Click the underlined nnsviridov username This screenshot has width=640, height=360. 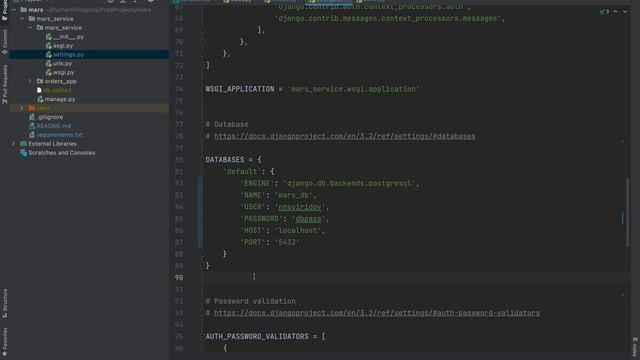pos(300,207)
